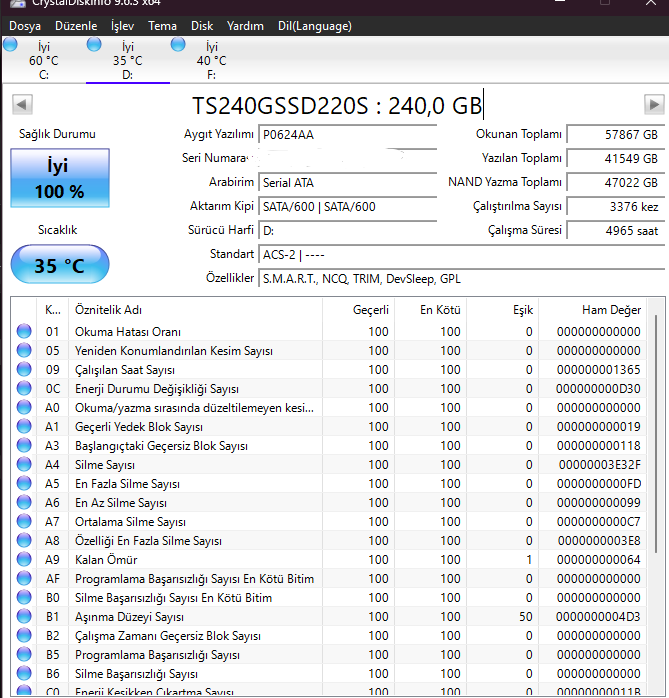The image size is (669, 698).
Task: Click power on hours 4965 saat
Action: point(616,231)
